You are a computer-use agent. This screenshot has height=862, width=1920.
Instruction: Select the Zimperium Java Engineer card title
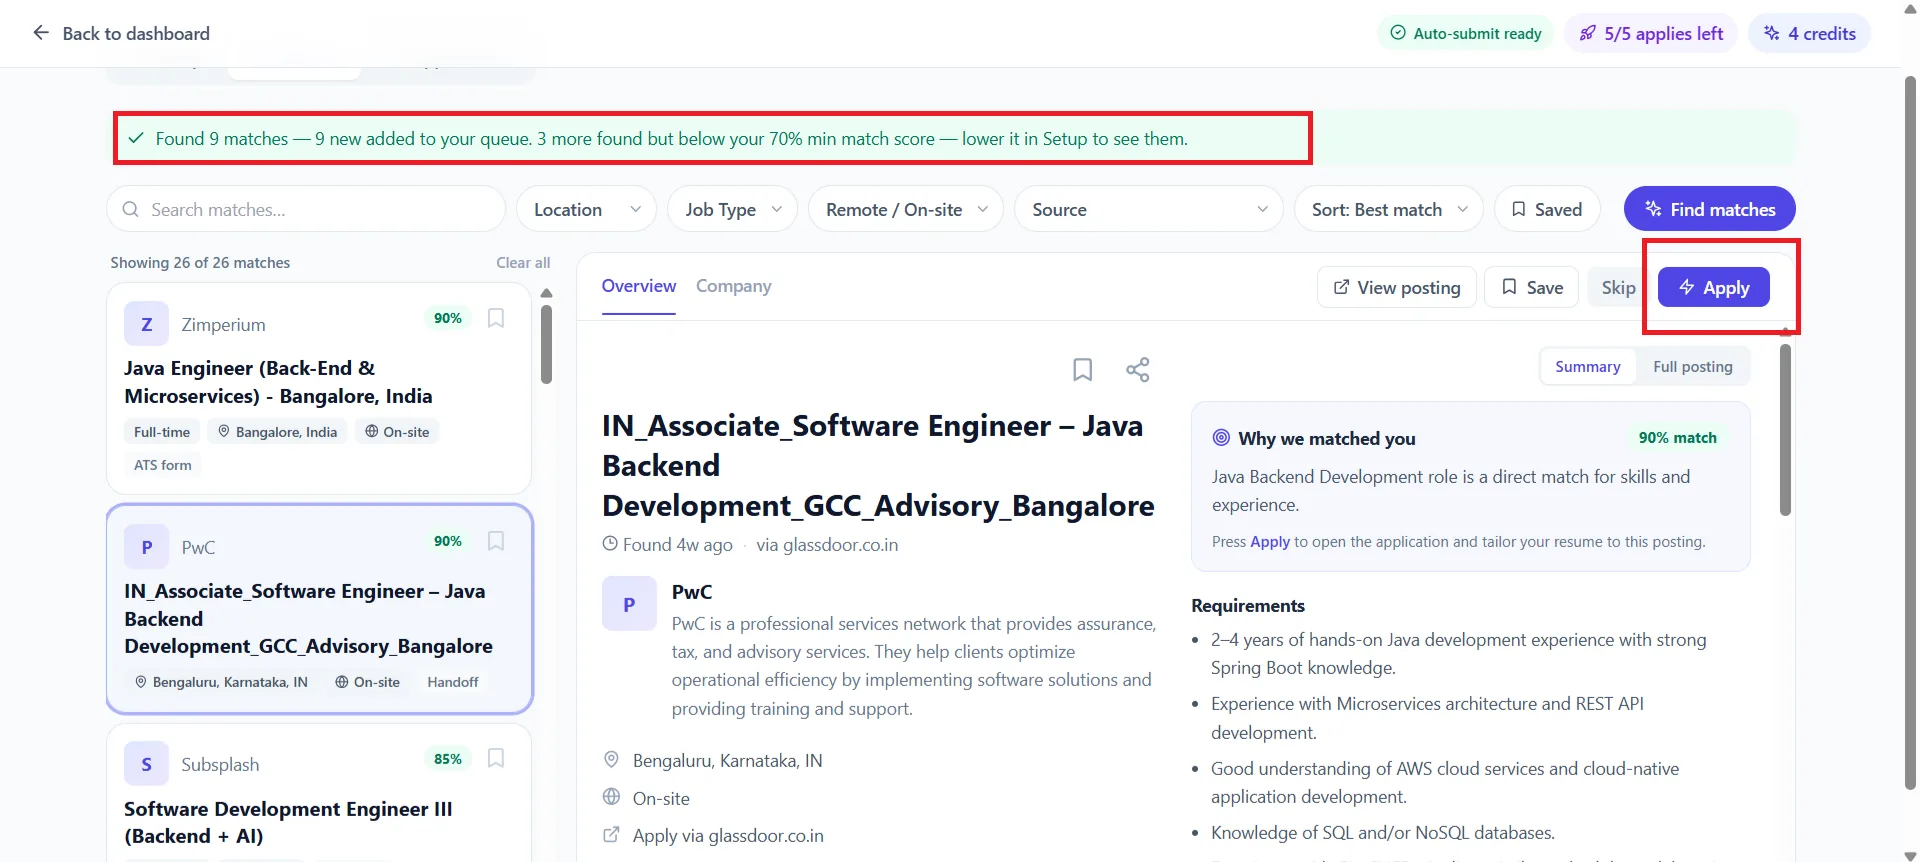278,382
